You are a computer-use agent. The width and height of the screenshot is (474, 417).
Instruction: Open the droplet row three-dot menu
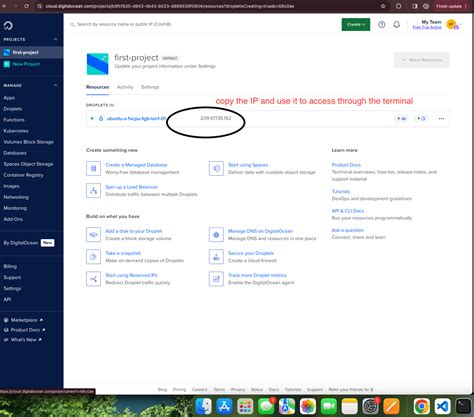click(x=441, y=119)
